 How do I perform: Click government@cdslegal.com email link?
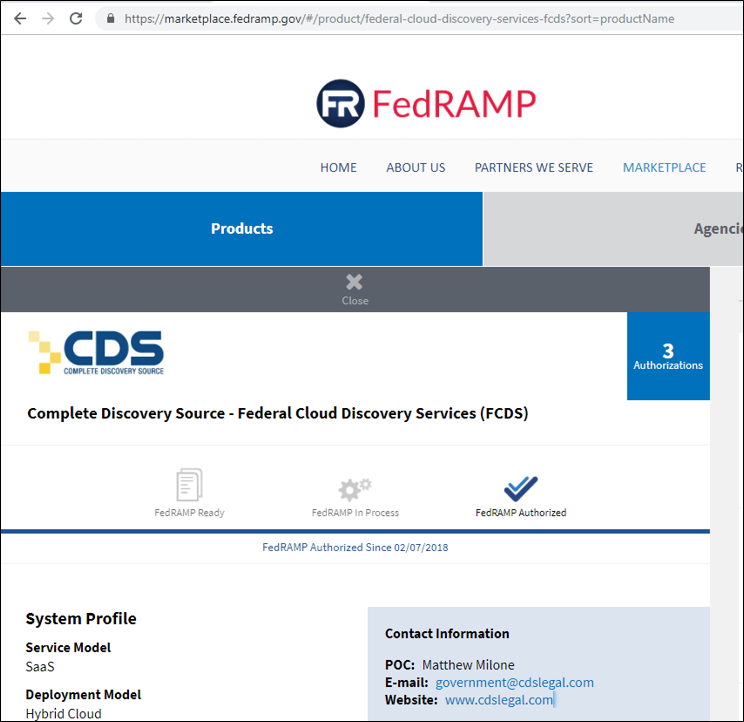click(514, 682)
